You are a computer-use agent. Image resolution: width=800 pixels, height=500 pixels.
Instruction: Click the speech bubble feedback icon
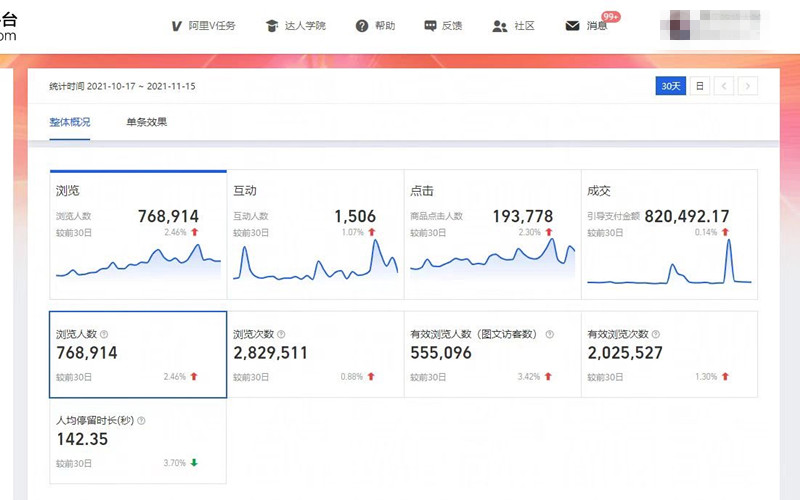tap(430, 26)
